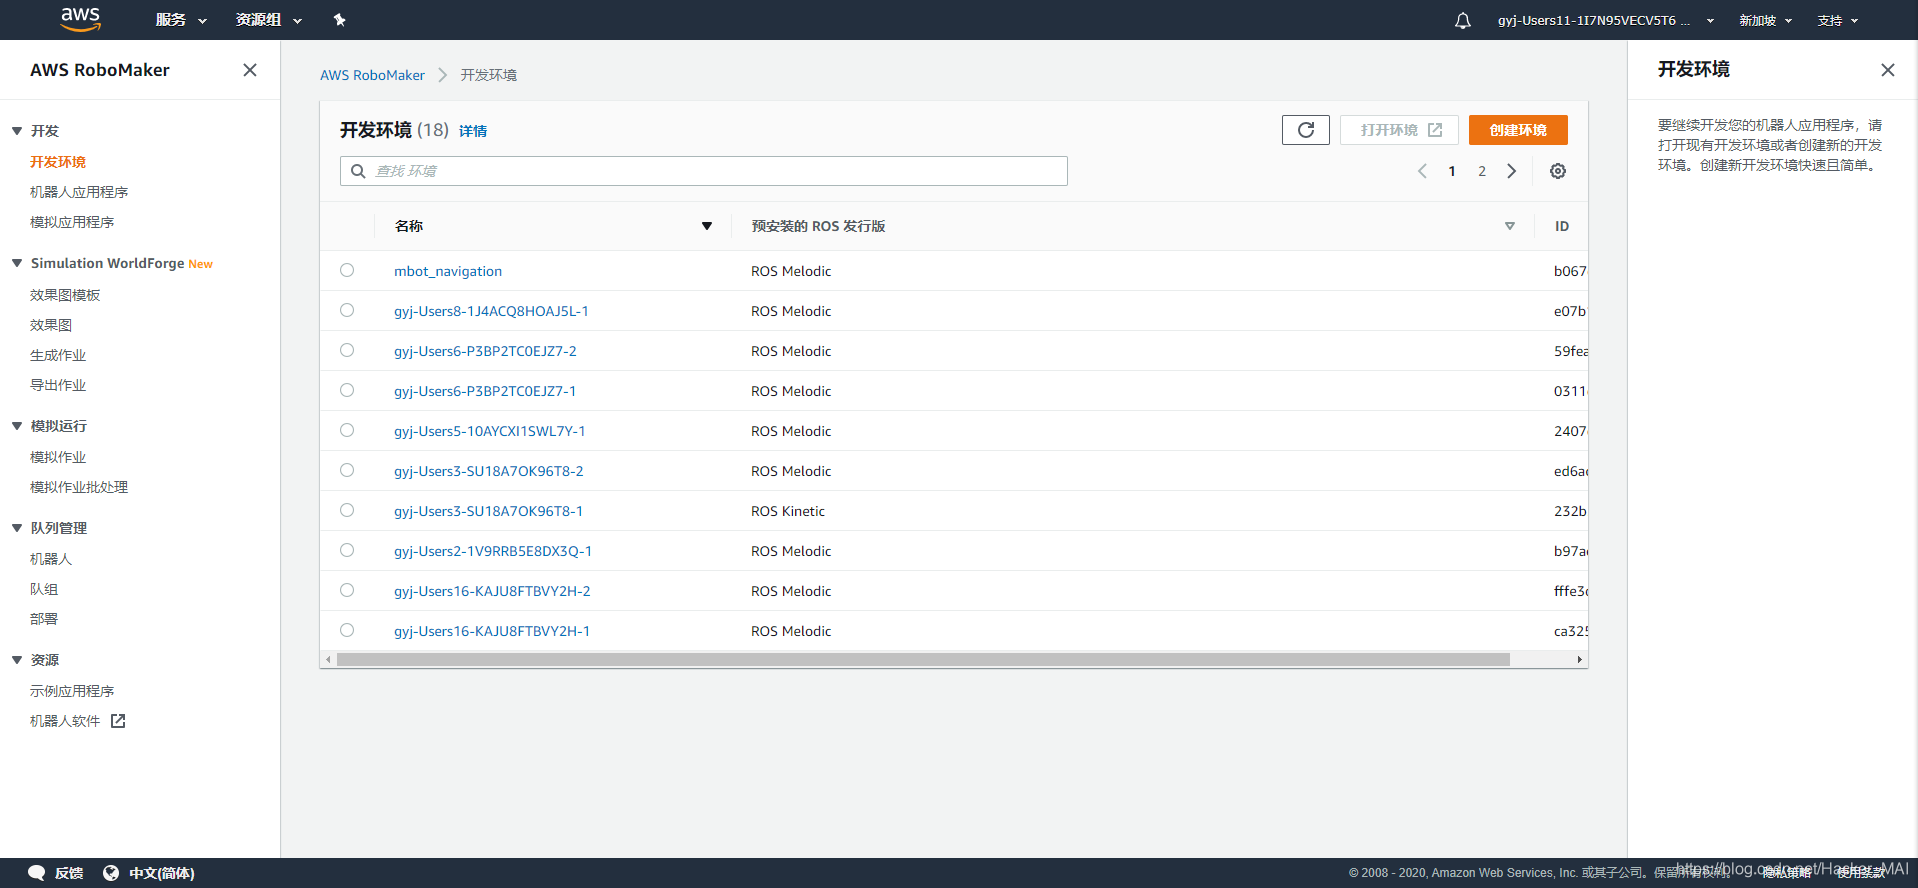Click search magnifier icon in filter box
This screenshot has height=888, width=1918.
[358, 171]
